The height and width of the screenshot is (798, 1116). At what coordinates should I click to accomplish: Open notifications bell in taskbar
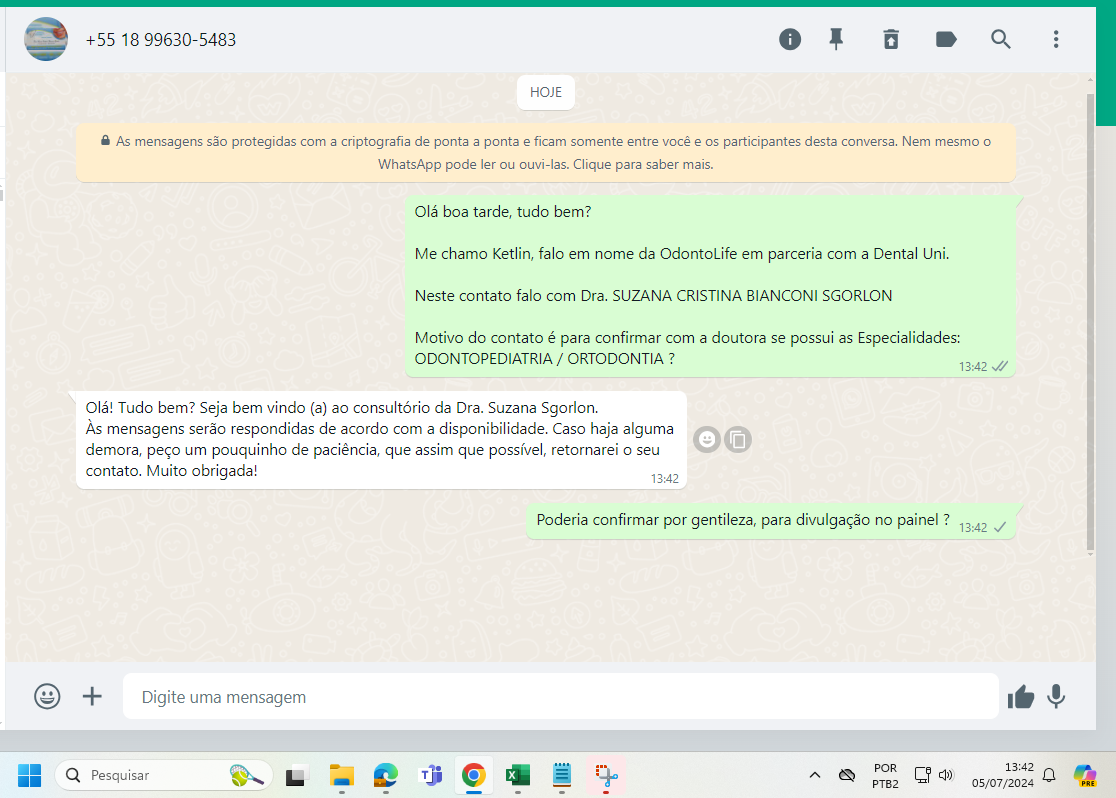(1049, 775)
